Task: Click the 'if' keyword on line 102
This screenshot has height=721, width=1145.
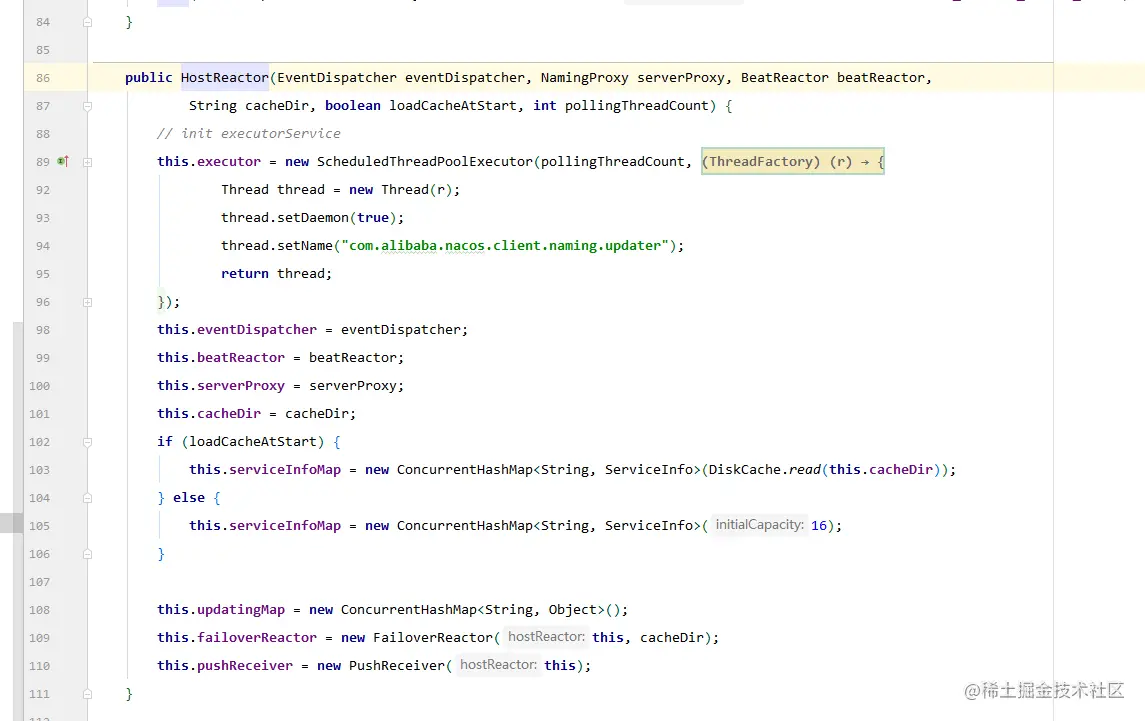Action: (165, 441)
